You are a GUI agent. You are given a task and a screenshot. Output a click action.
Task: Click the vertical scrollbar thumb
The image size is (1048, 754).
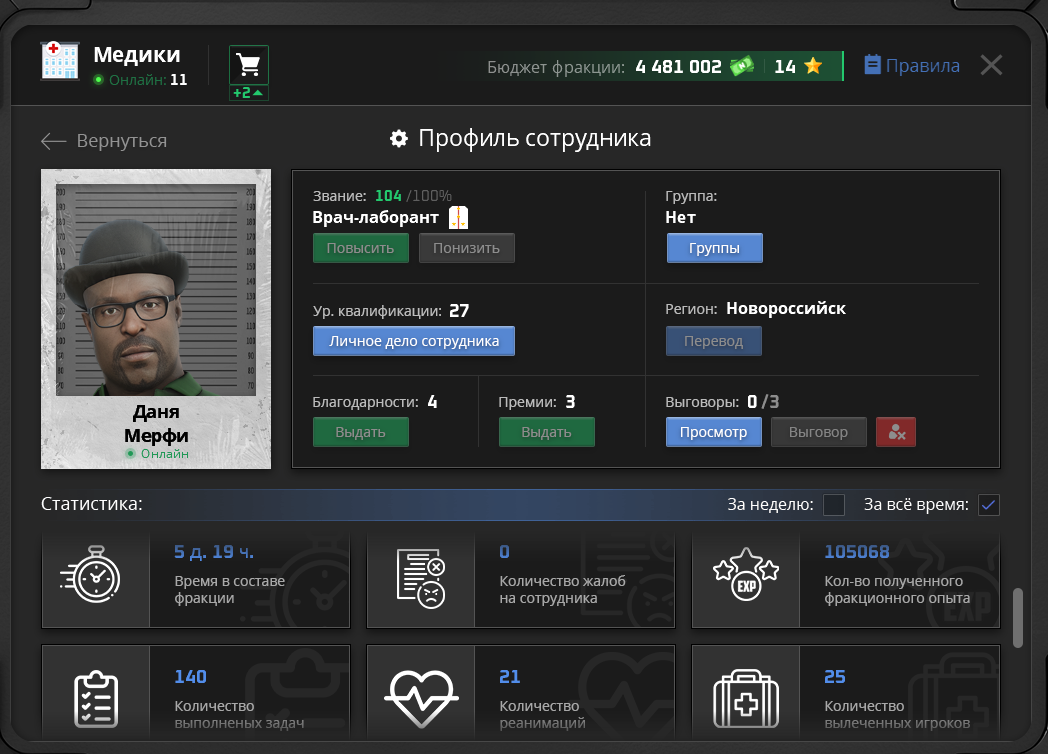coord(1018,617)
